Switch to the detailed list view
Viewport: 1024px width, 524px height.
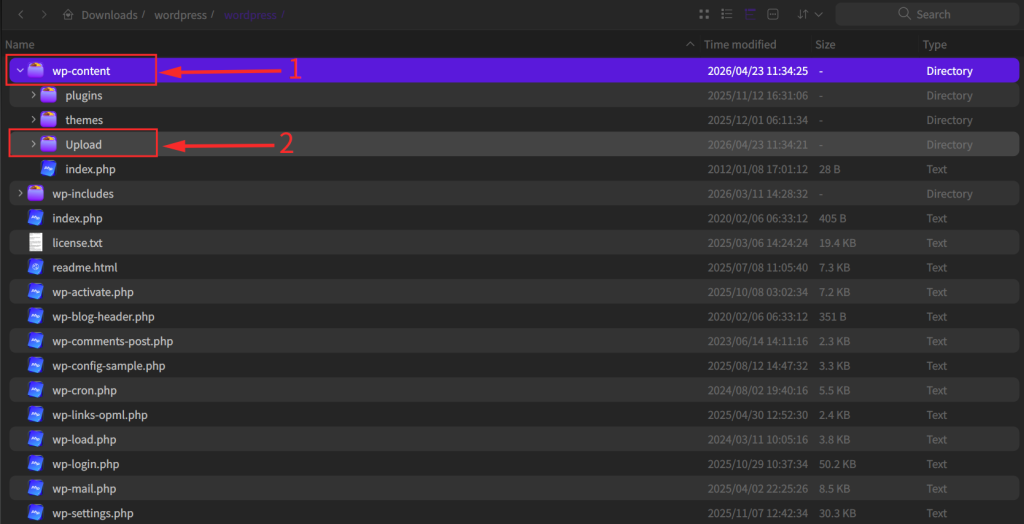click(726, 14)
